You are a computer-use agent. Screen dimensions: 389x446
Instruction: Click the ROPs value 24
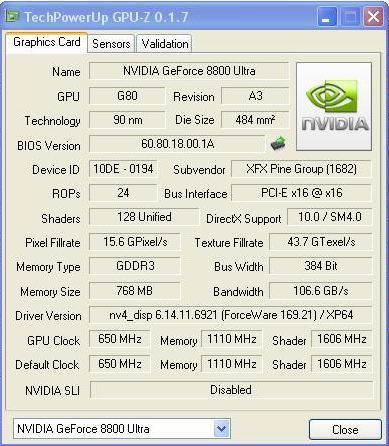click(x=123, y=193)
